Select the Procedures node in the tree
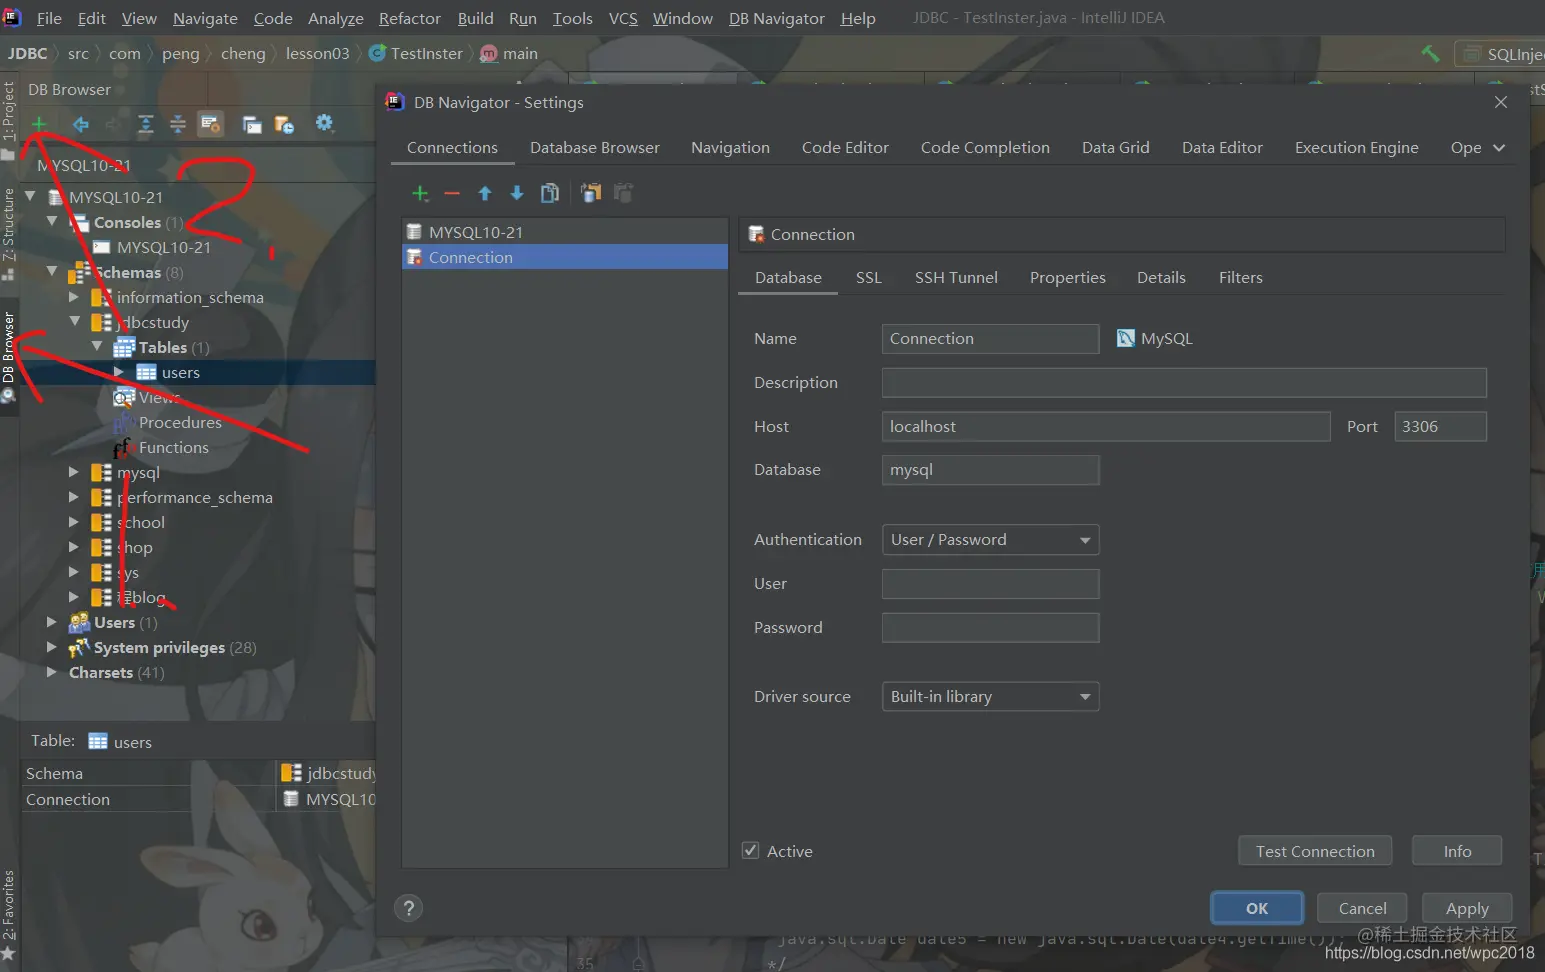 pos(180,422)
